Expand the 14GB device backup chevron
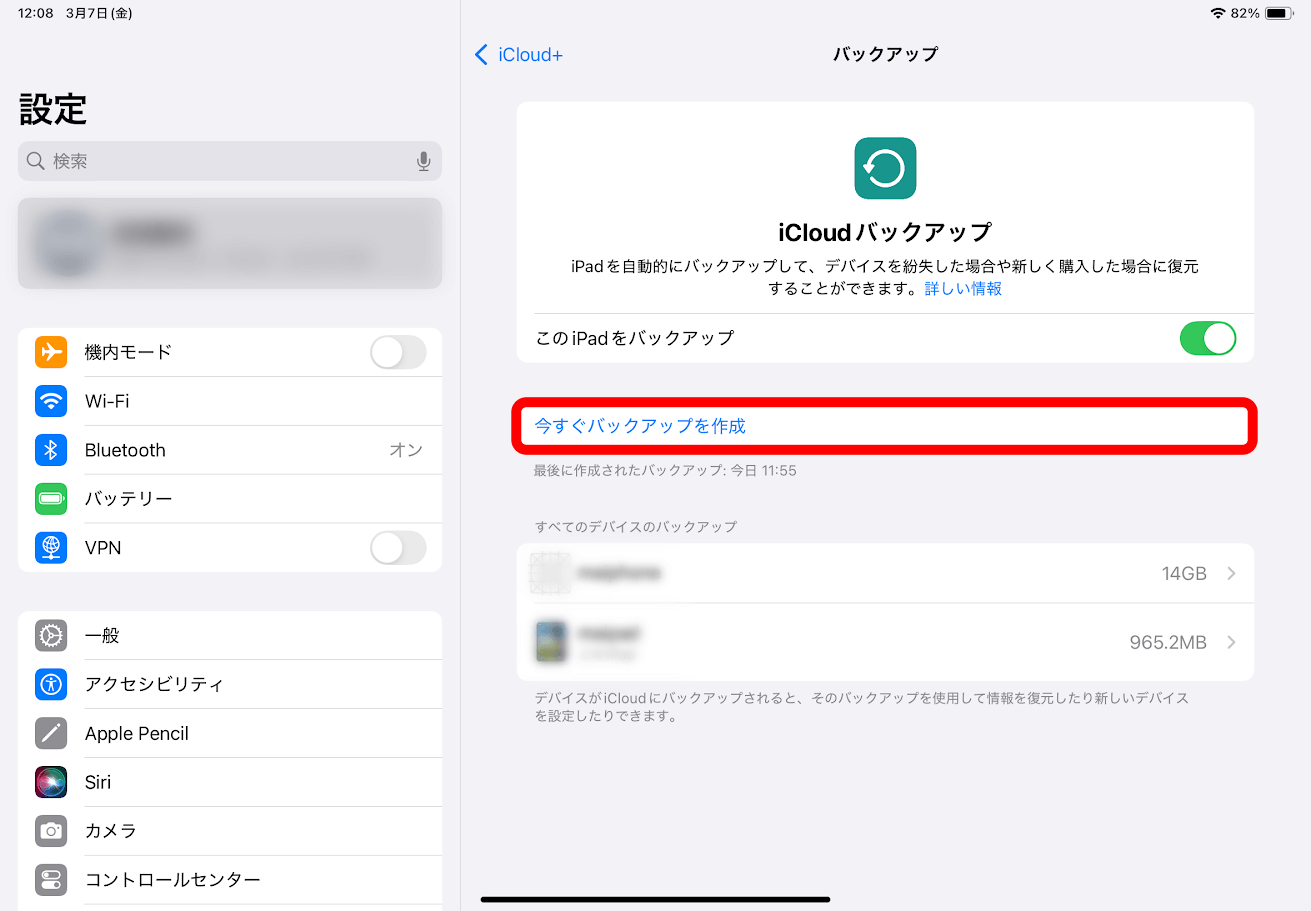Viewport: 1311px width, 911px height. [1232, 574]
